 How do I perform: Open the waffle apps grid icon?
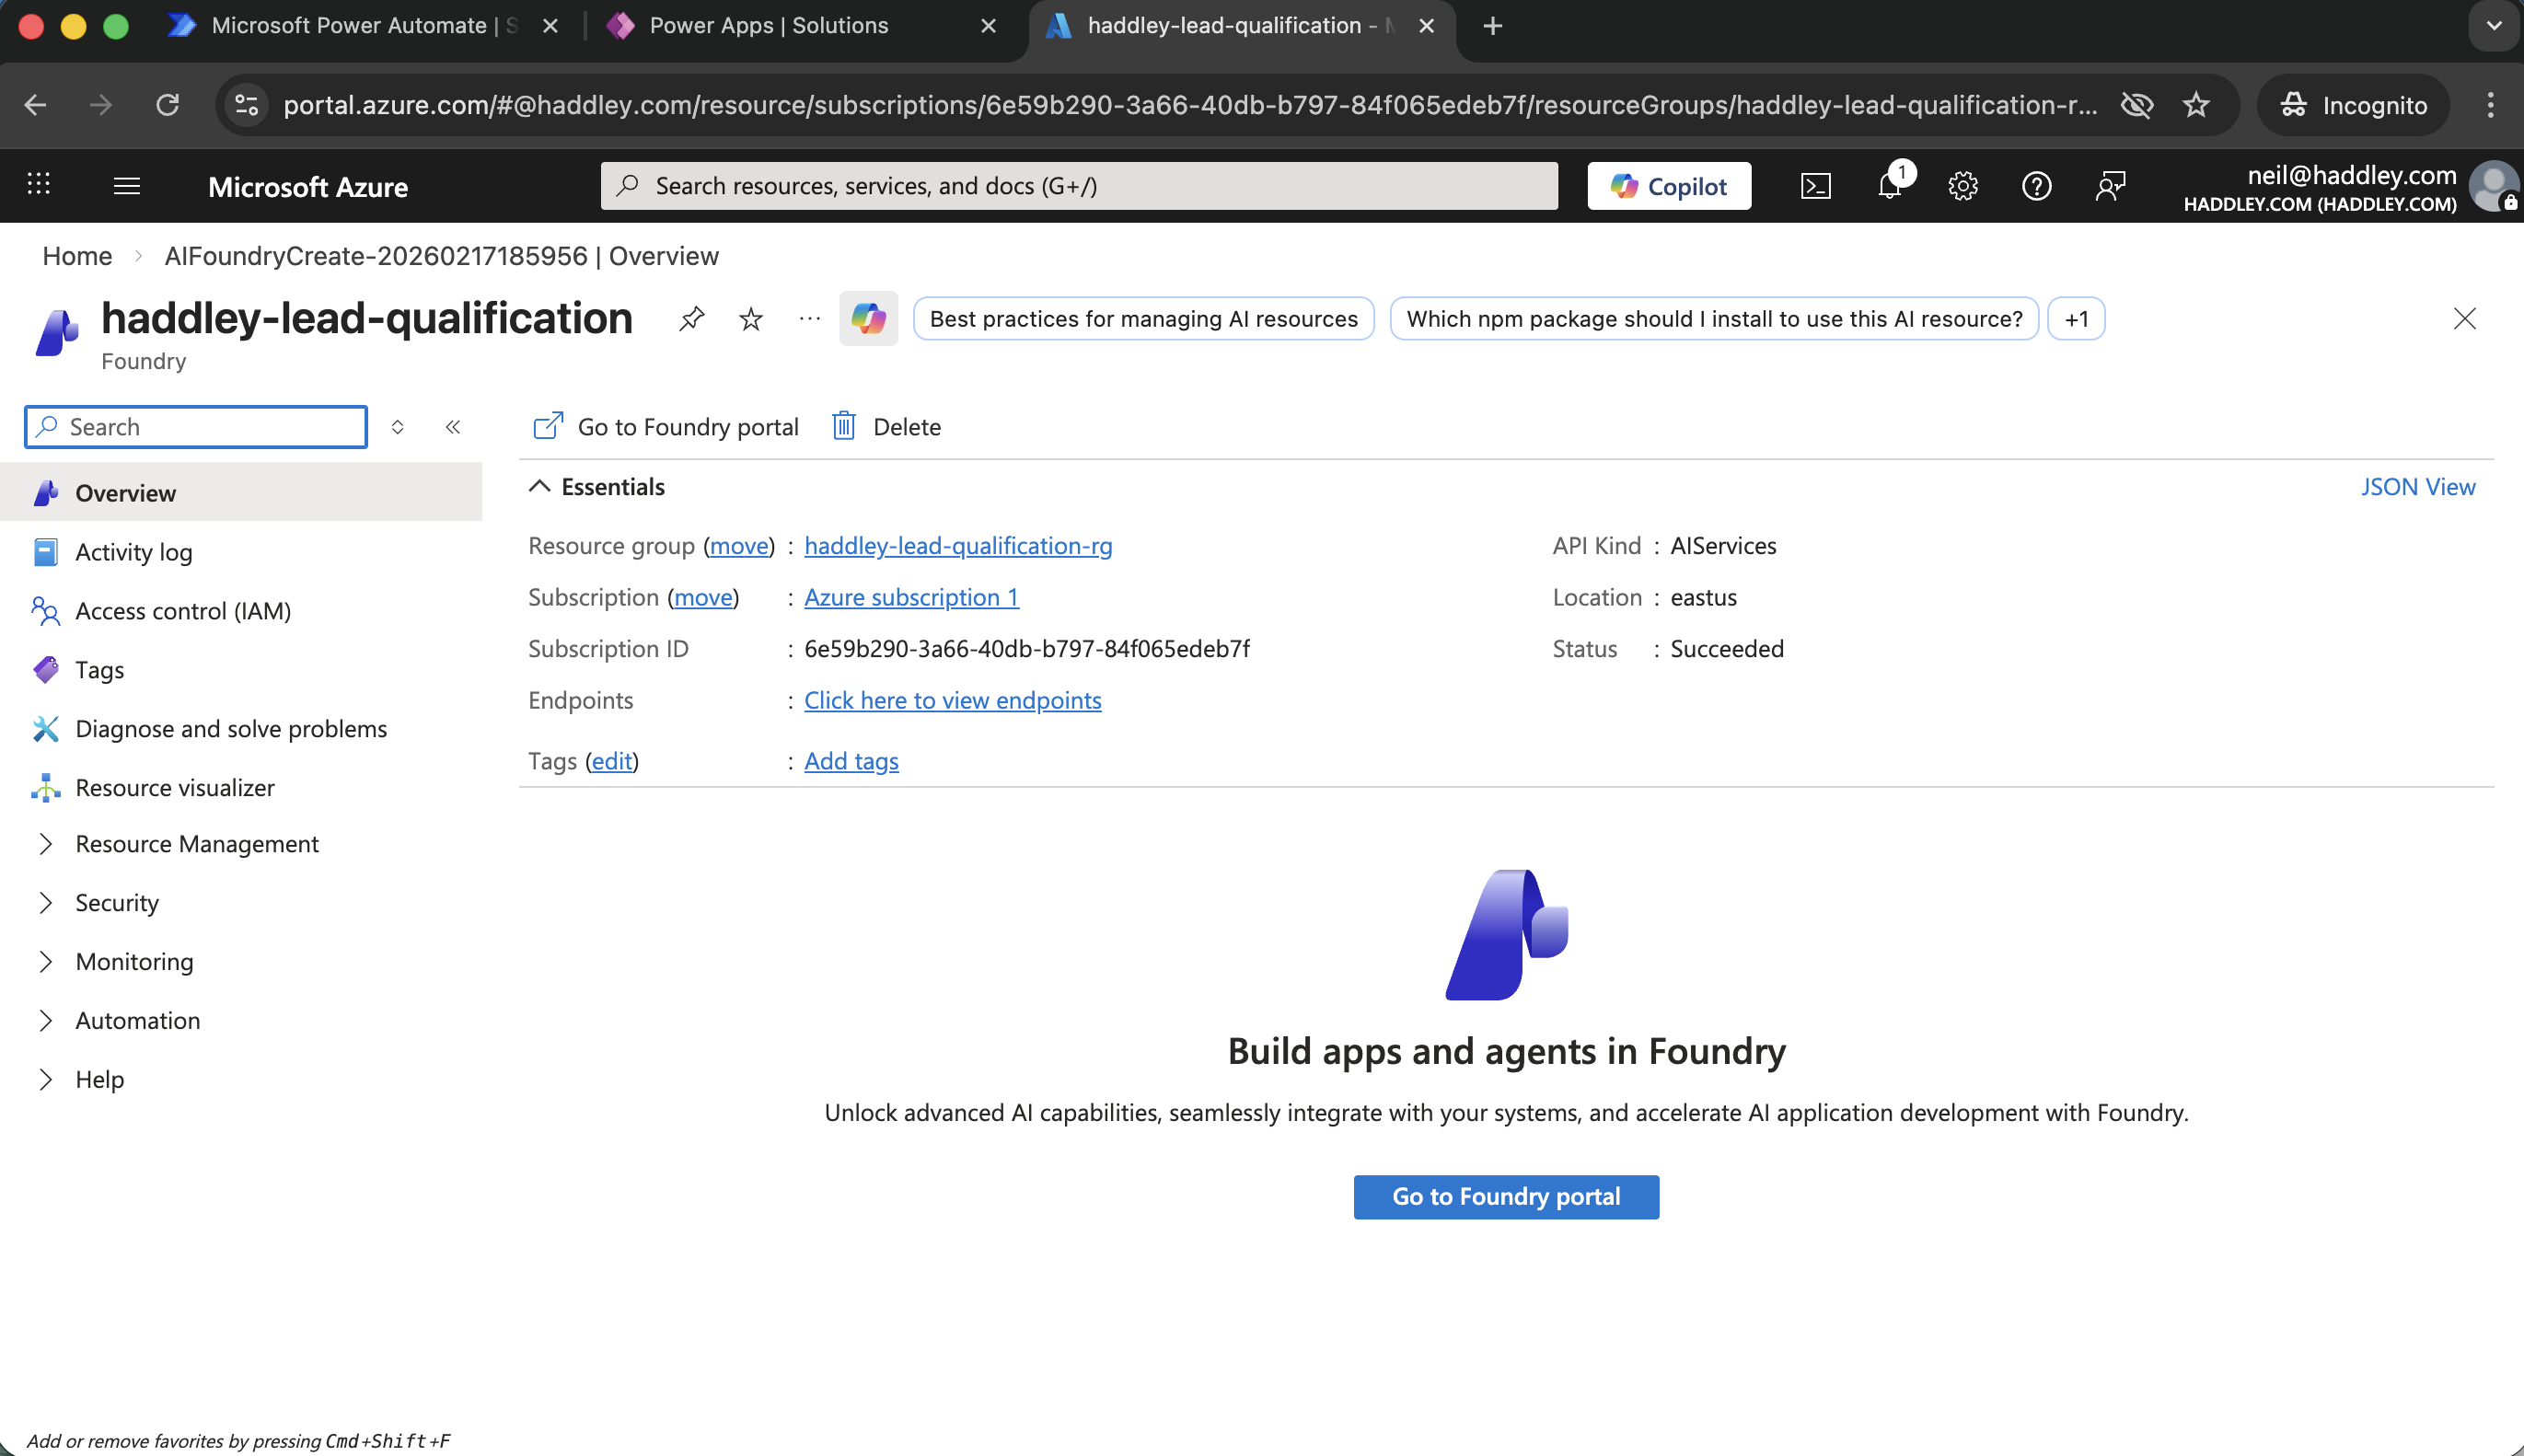[39, 184]
